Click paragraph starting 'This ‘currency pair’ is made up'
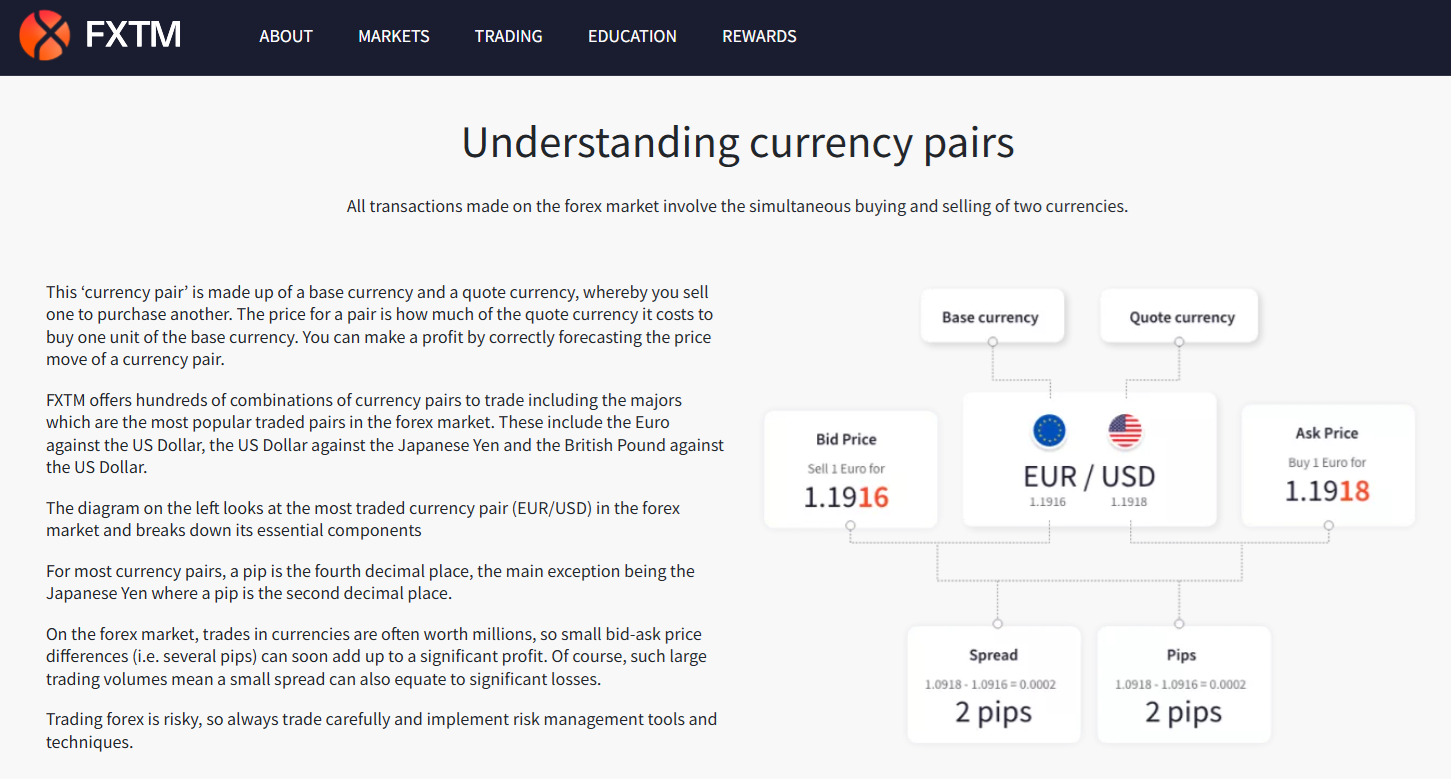This screenshot has height=779, width=1451. pos(379,326)
